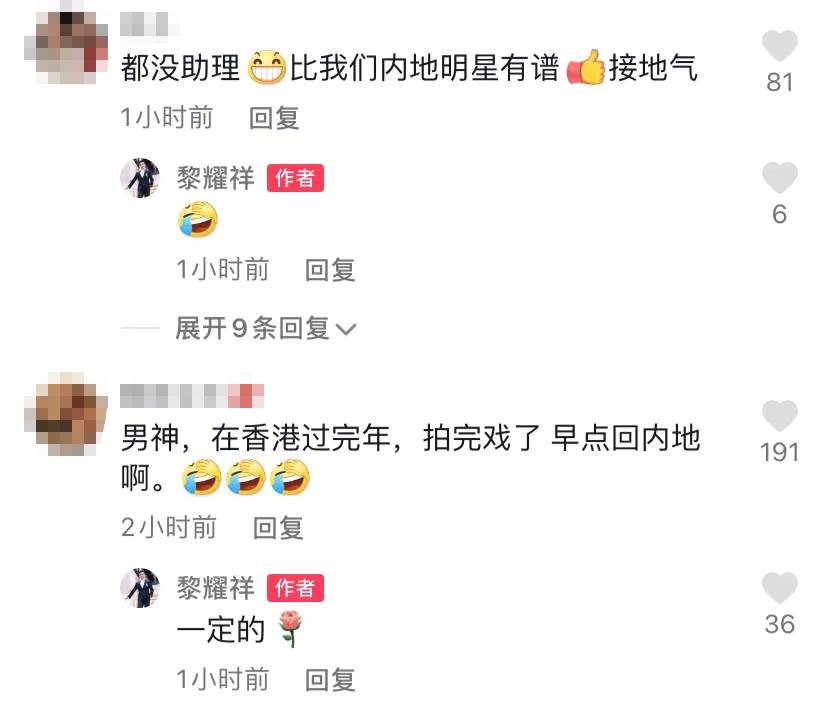
Task: Reply to the 都没助理 comment
Action: pos(274,118)
